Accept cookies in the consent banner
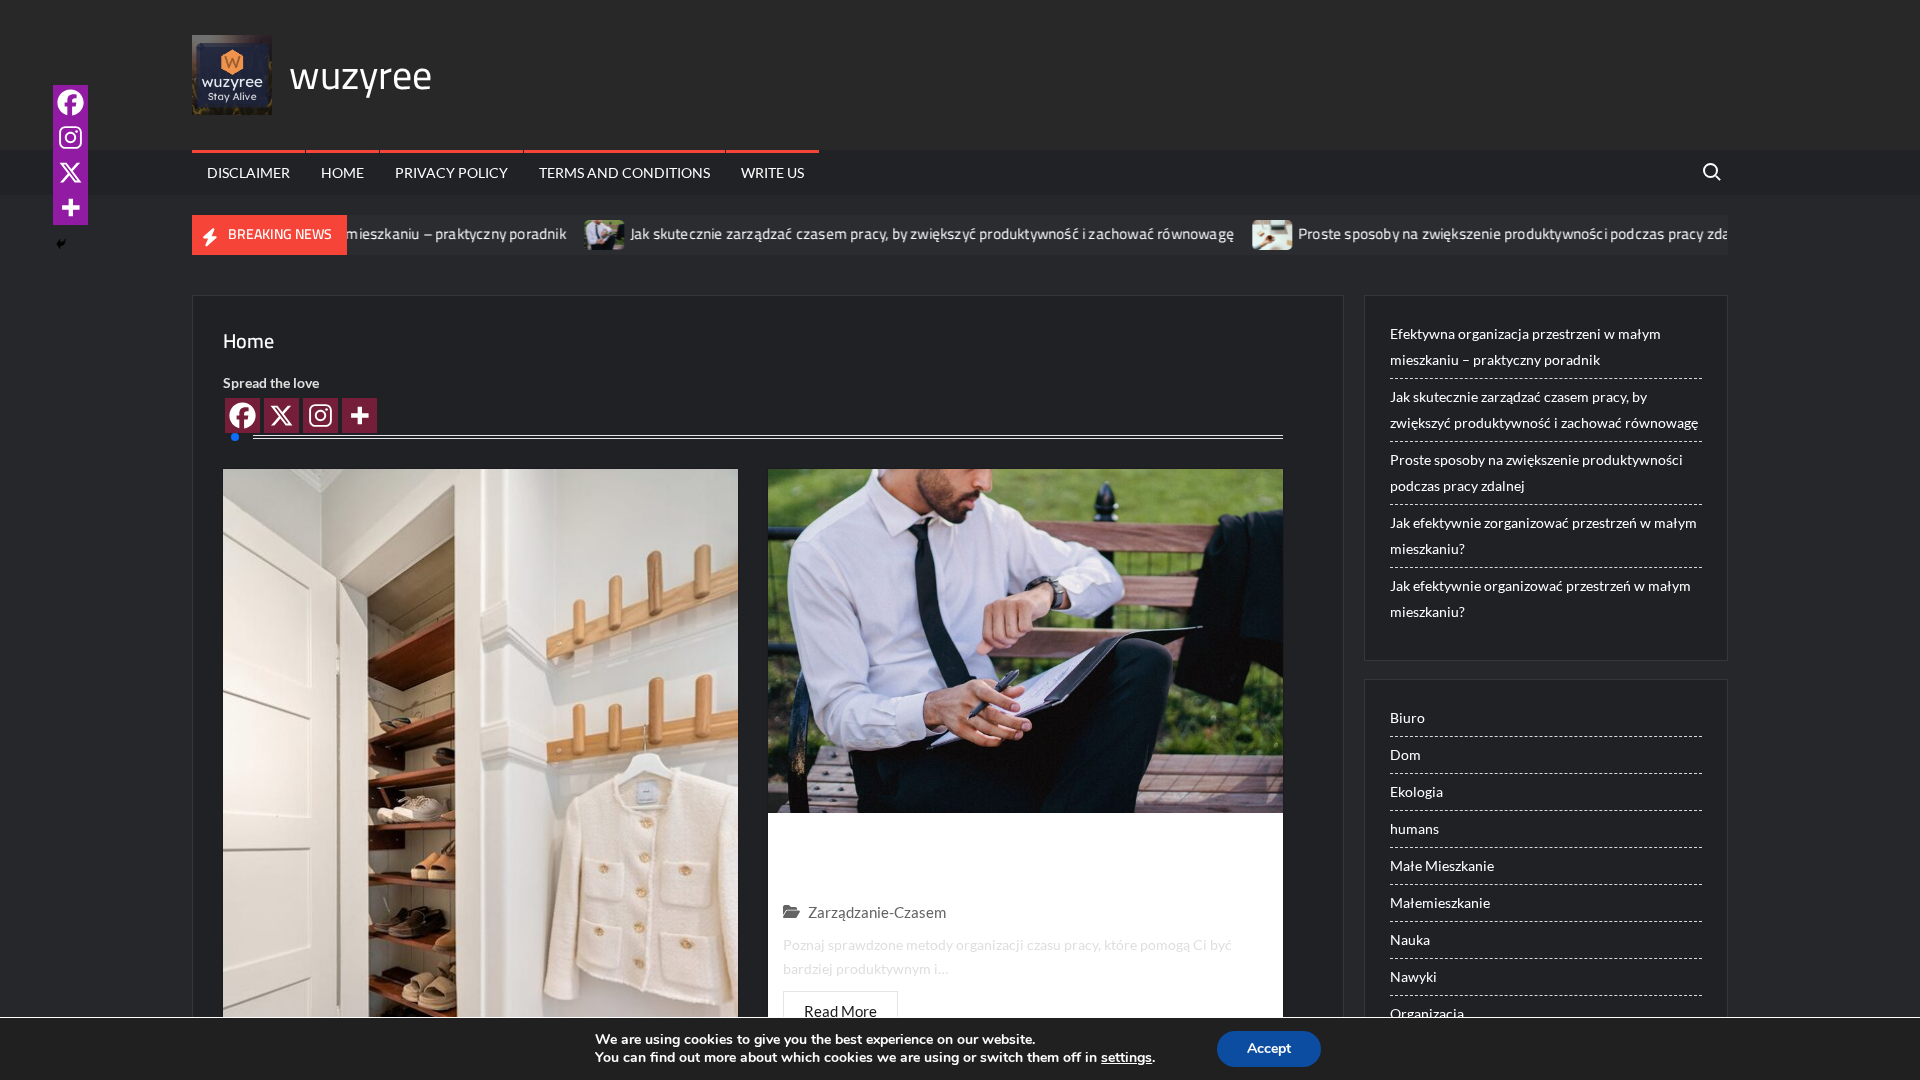This screenshot has width=1920, height=1080. [1269, 1049]
